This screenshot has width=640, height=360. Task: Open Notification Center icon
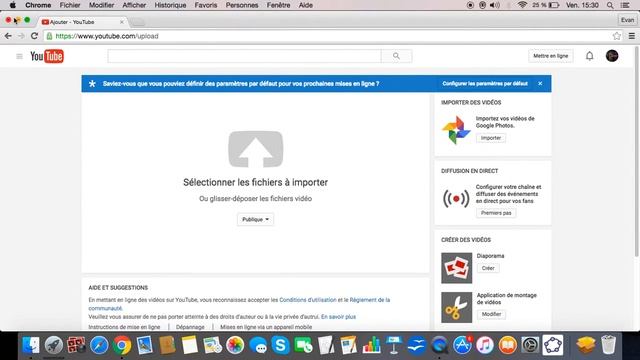click(625, 5)
